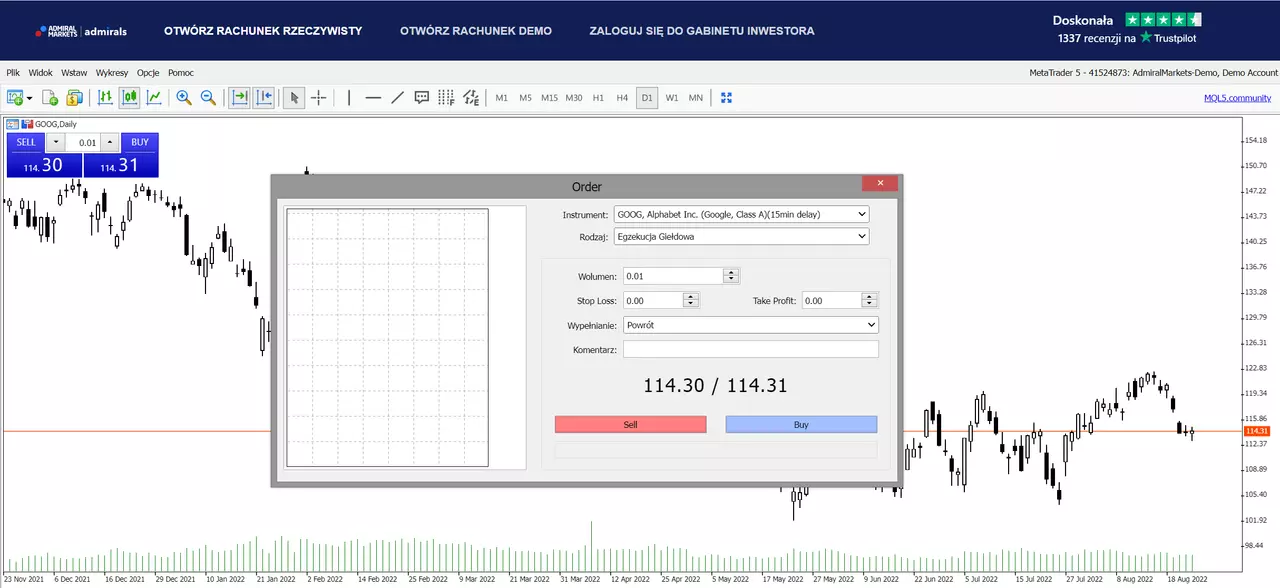Screen dimensions: 1280x588
Task: Expand the Instrument dropdown in Order dialog
Action: 741,214
